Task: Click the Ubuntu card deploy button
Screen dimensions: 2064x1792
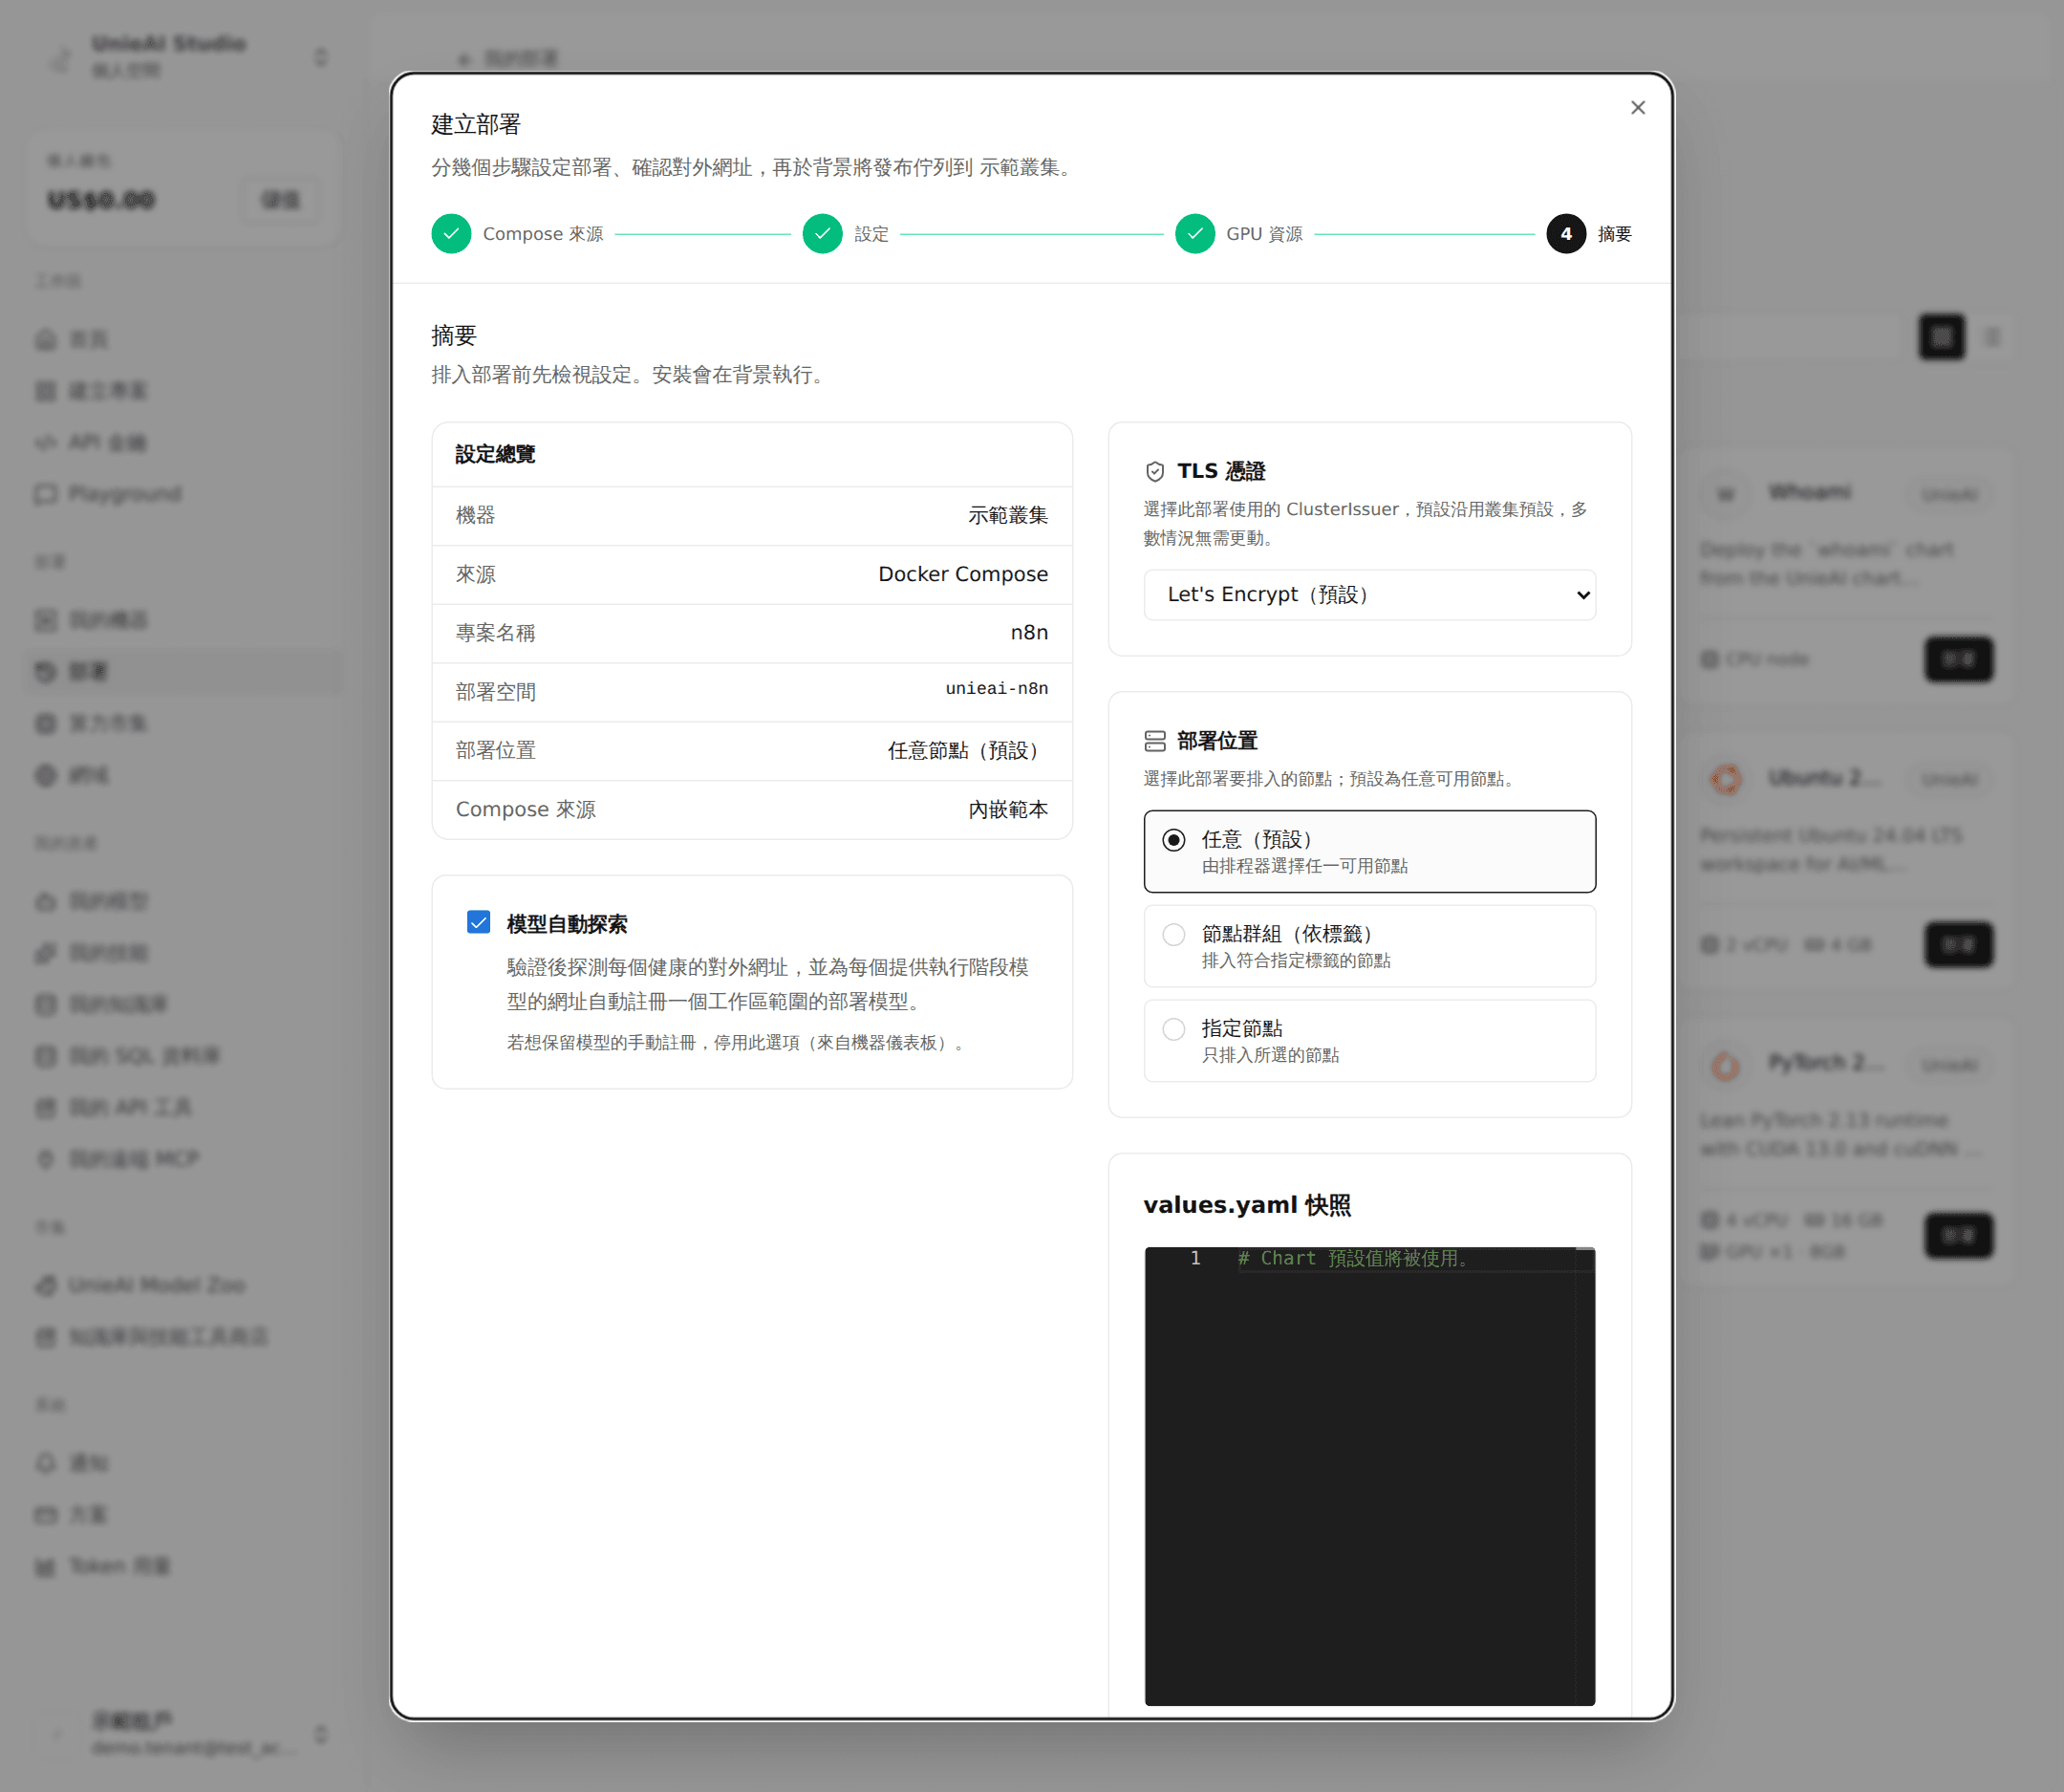Action: point(1958,945)
